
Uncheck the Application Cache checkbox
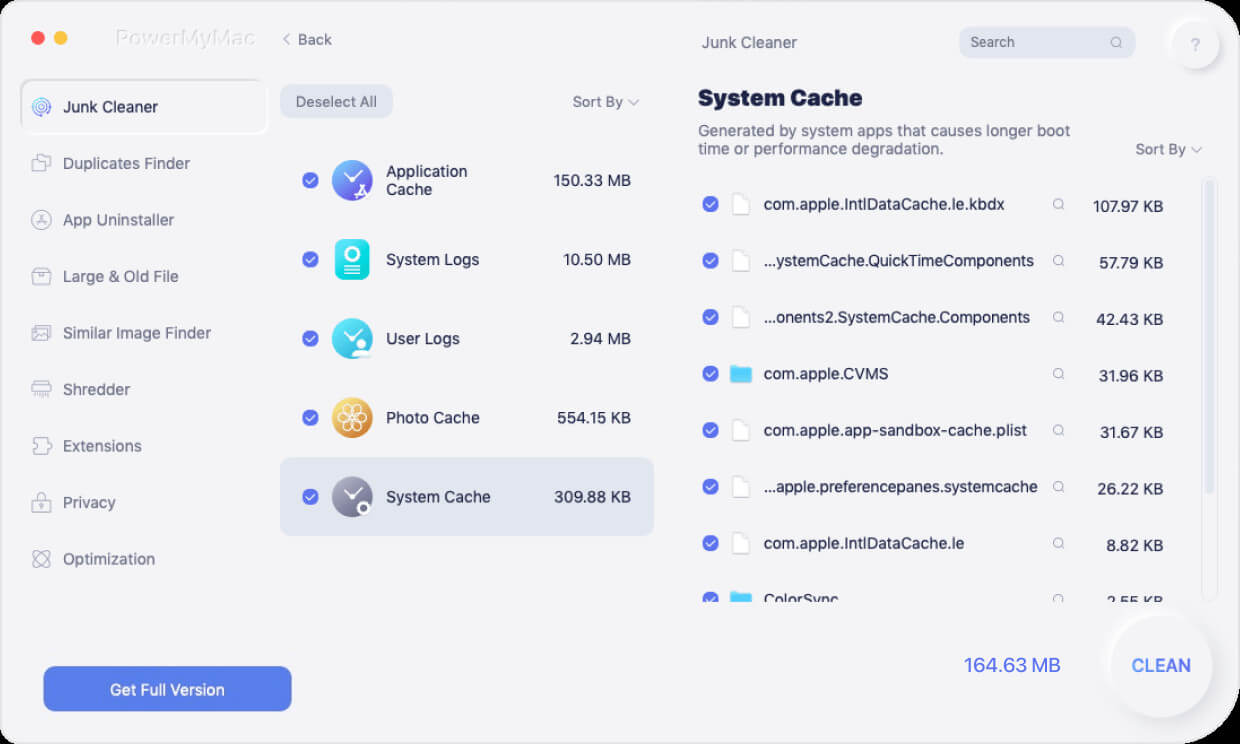(x=310, y=180)
